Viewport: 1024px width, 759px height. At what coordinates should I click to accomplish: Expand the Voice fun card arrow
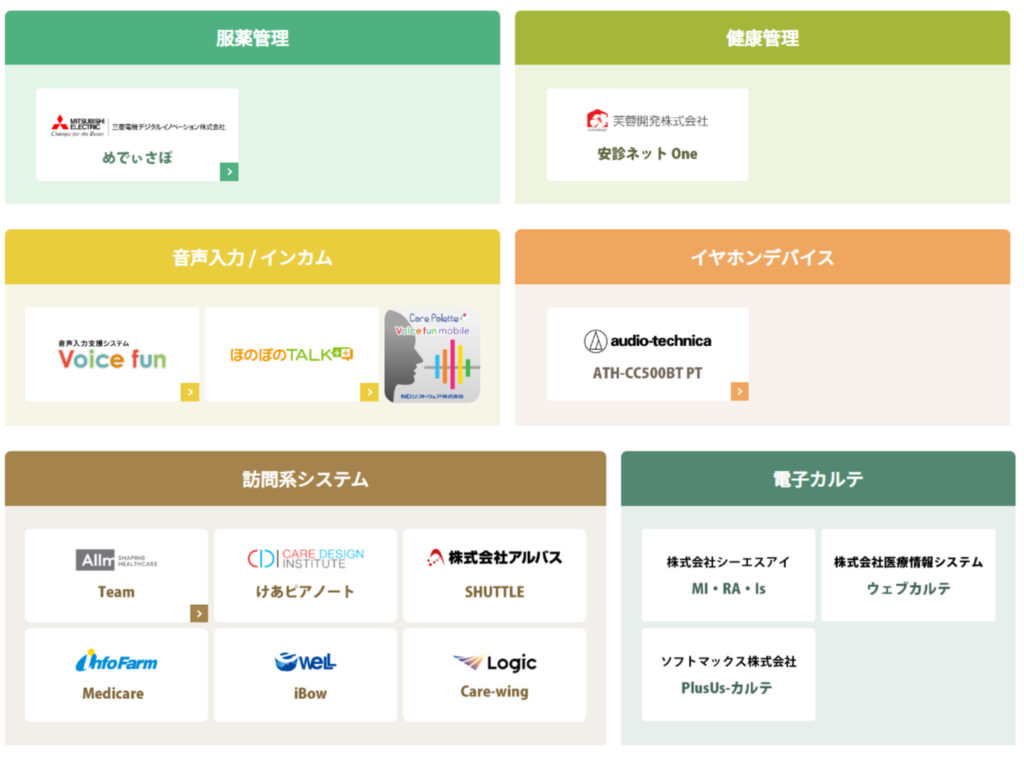click(190, 392)
